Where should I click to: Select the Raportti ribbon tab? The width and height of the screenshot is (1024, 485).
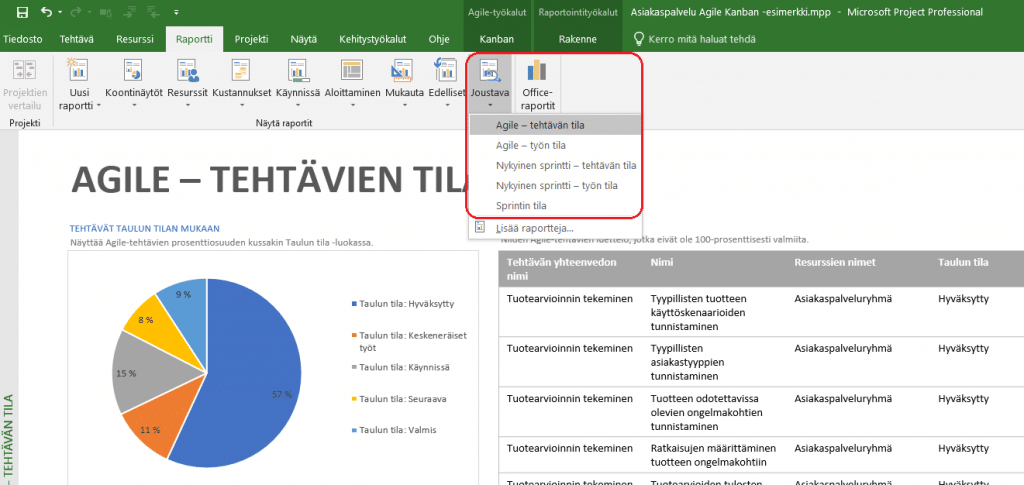click(x=194, y=39)
